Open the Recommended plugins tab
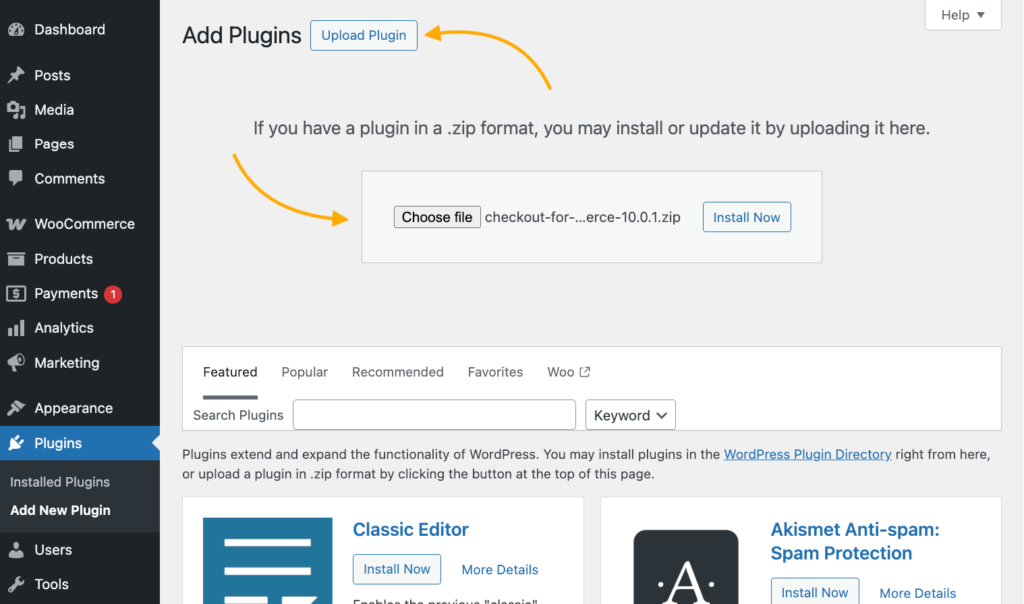Image resolution: width=1024 pixels, height=604 pixels. tap(397, 372)
